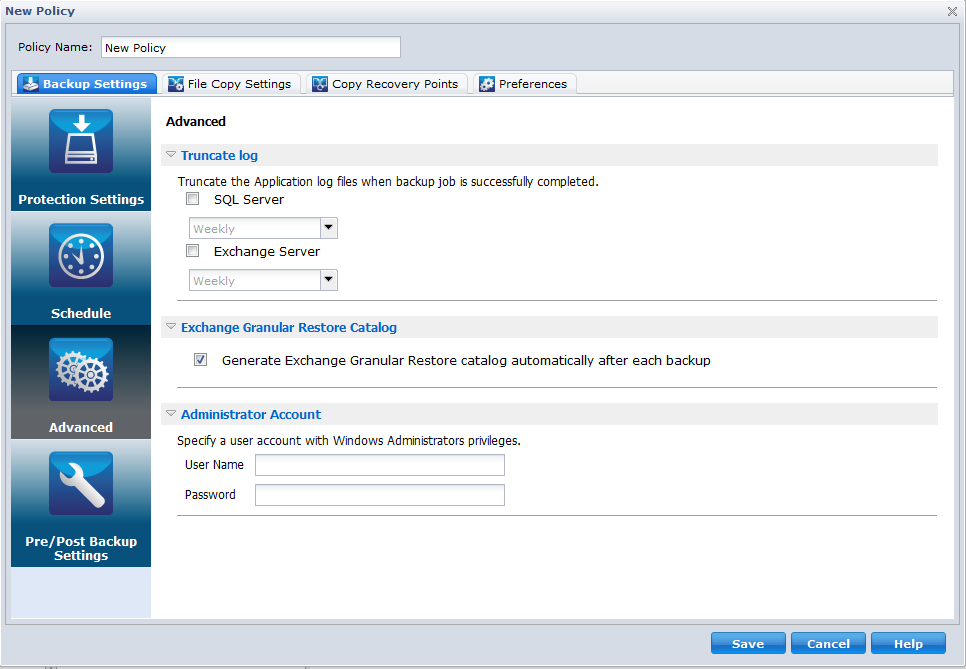Save the new policy

coord(748,643)
